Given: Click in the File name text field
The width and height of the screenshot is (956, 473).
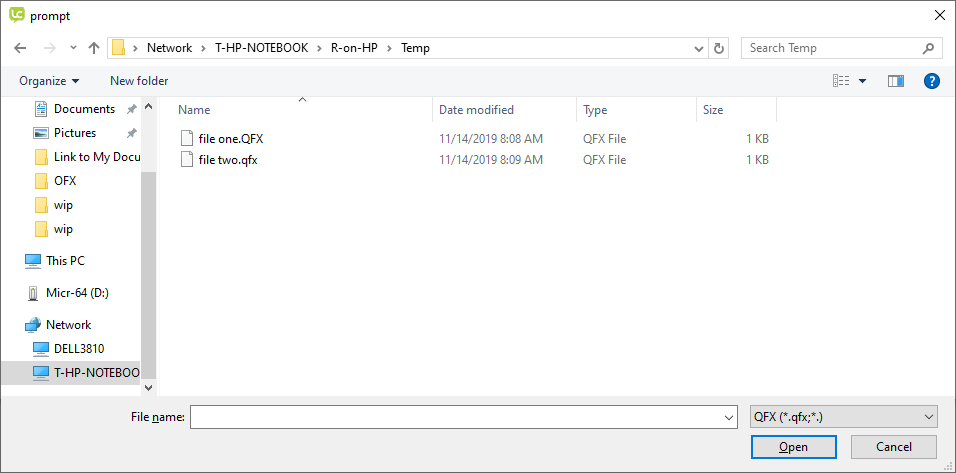Looking at the screenshot, I should pos(455,417).
